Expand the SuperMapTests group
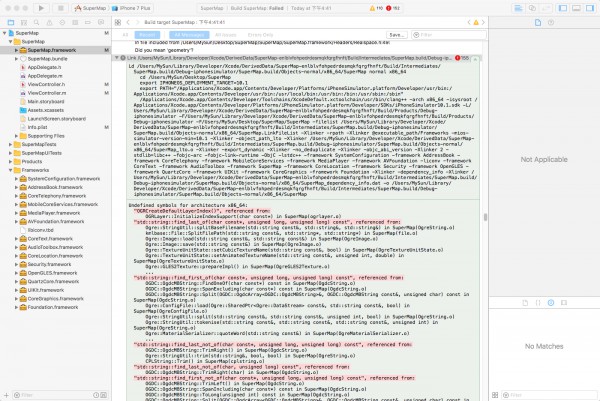Screen dimensions: 600x401 click(x=10, y=145)
